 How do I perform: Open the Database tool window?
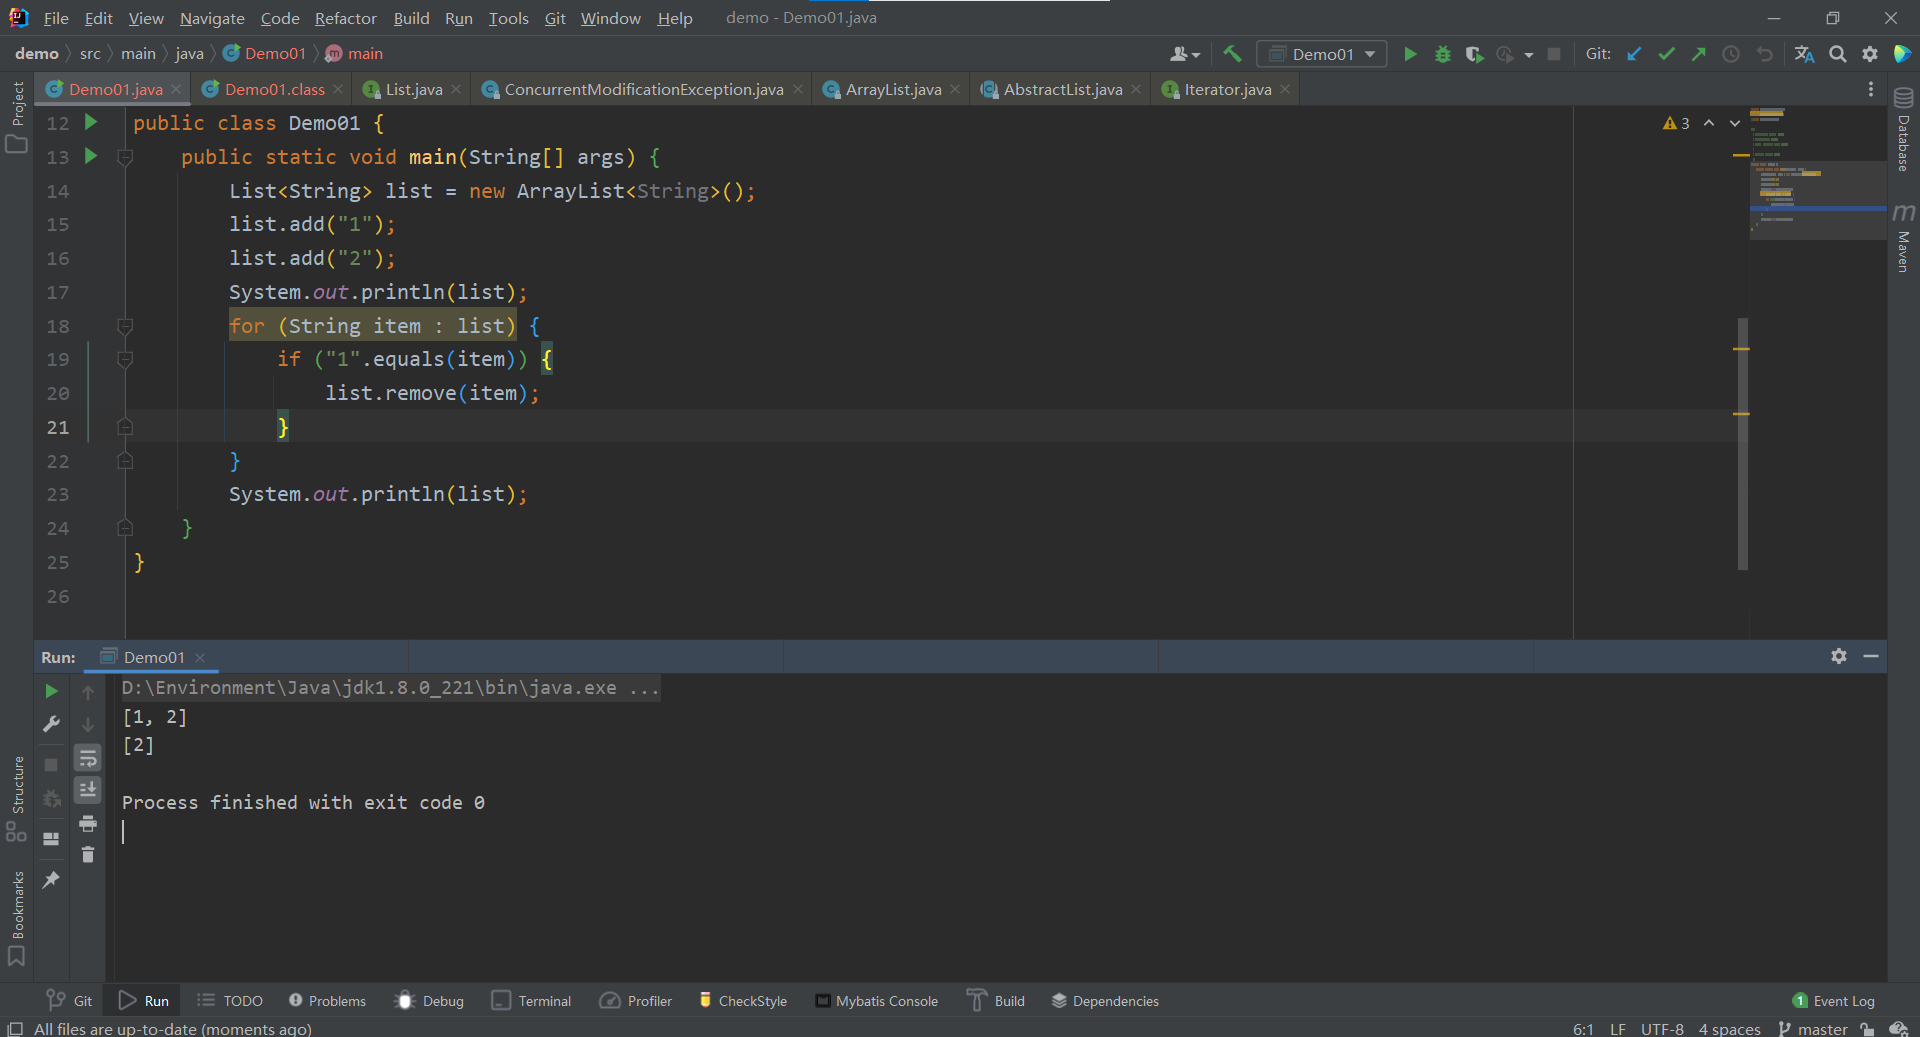(x=1903, y=130)
